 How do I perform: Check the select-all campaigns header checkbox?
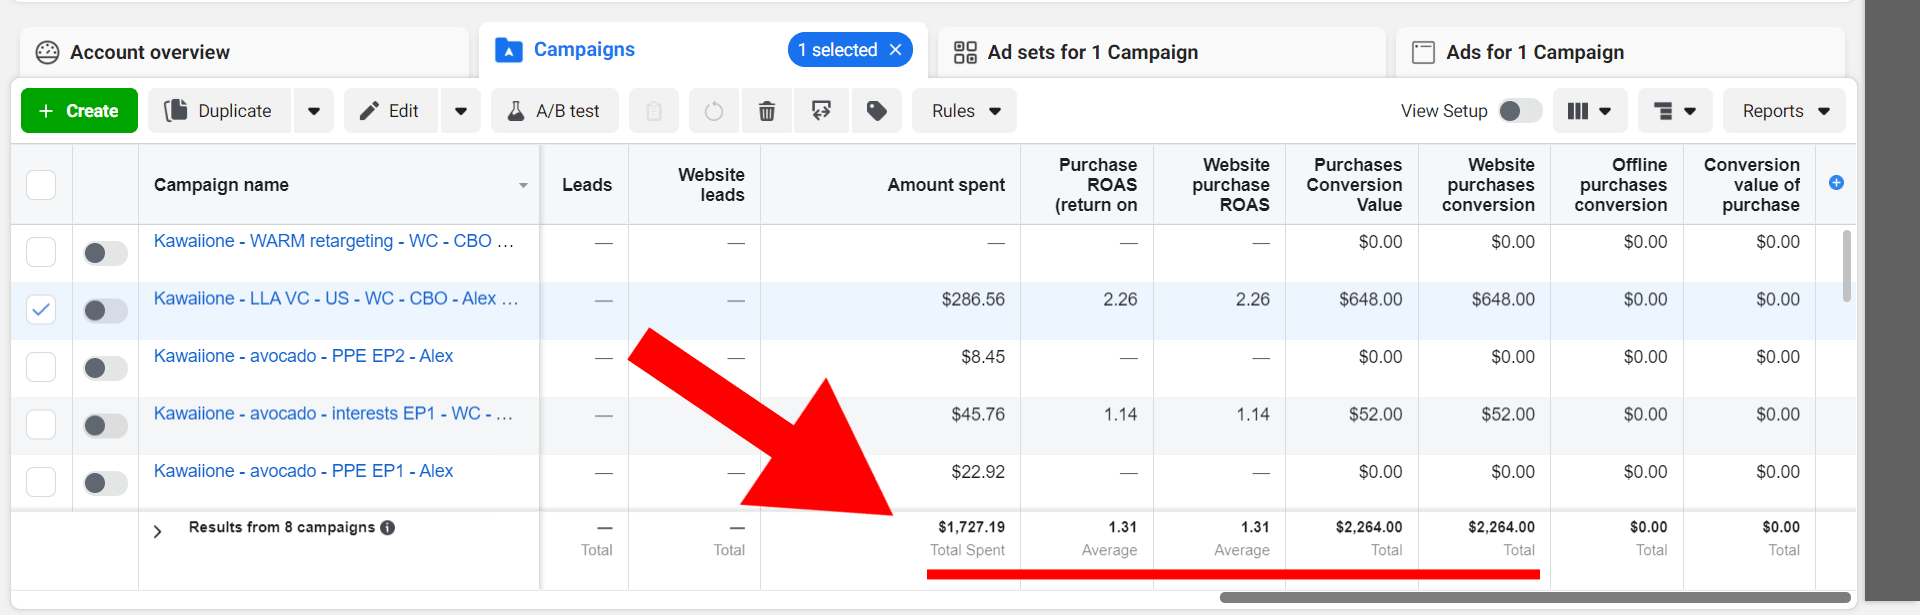click(41, 185)
